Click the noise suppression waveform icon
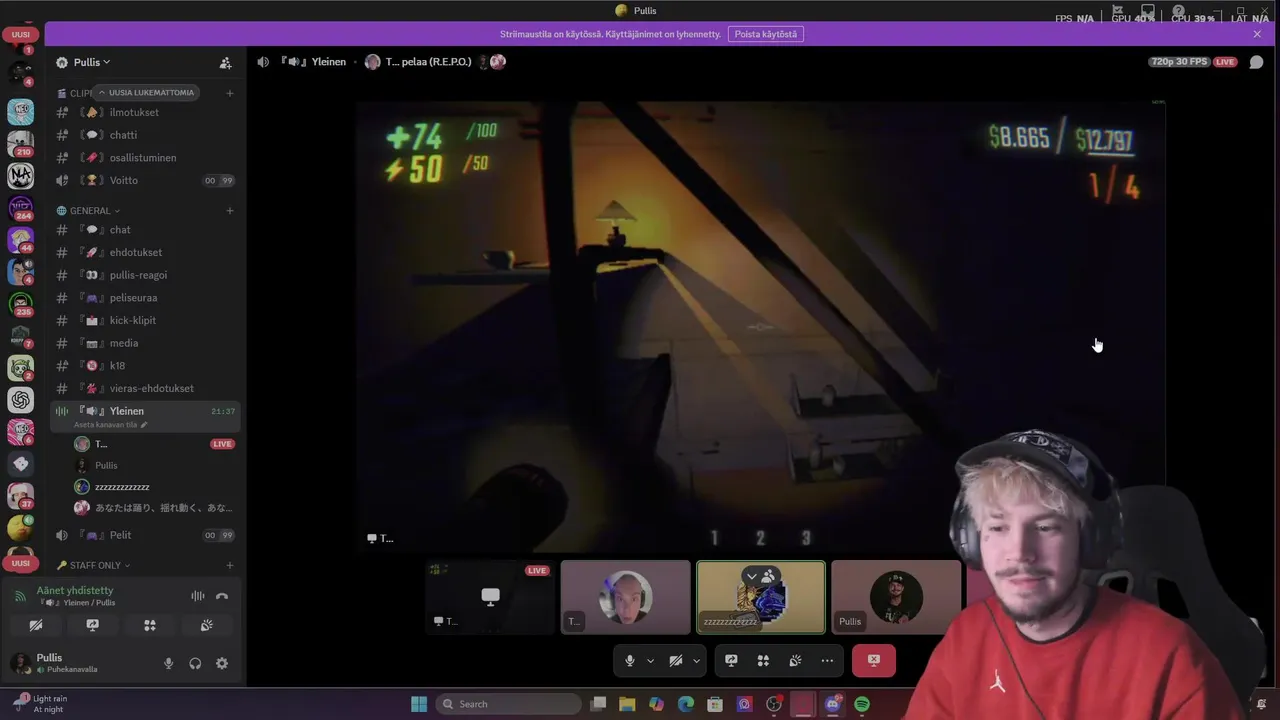 (x=198, y=596)
